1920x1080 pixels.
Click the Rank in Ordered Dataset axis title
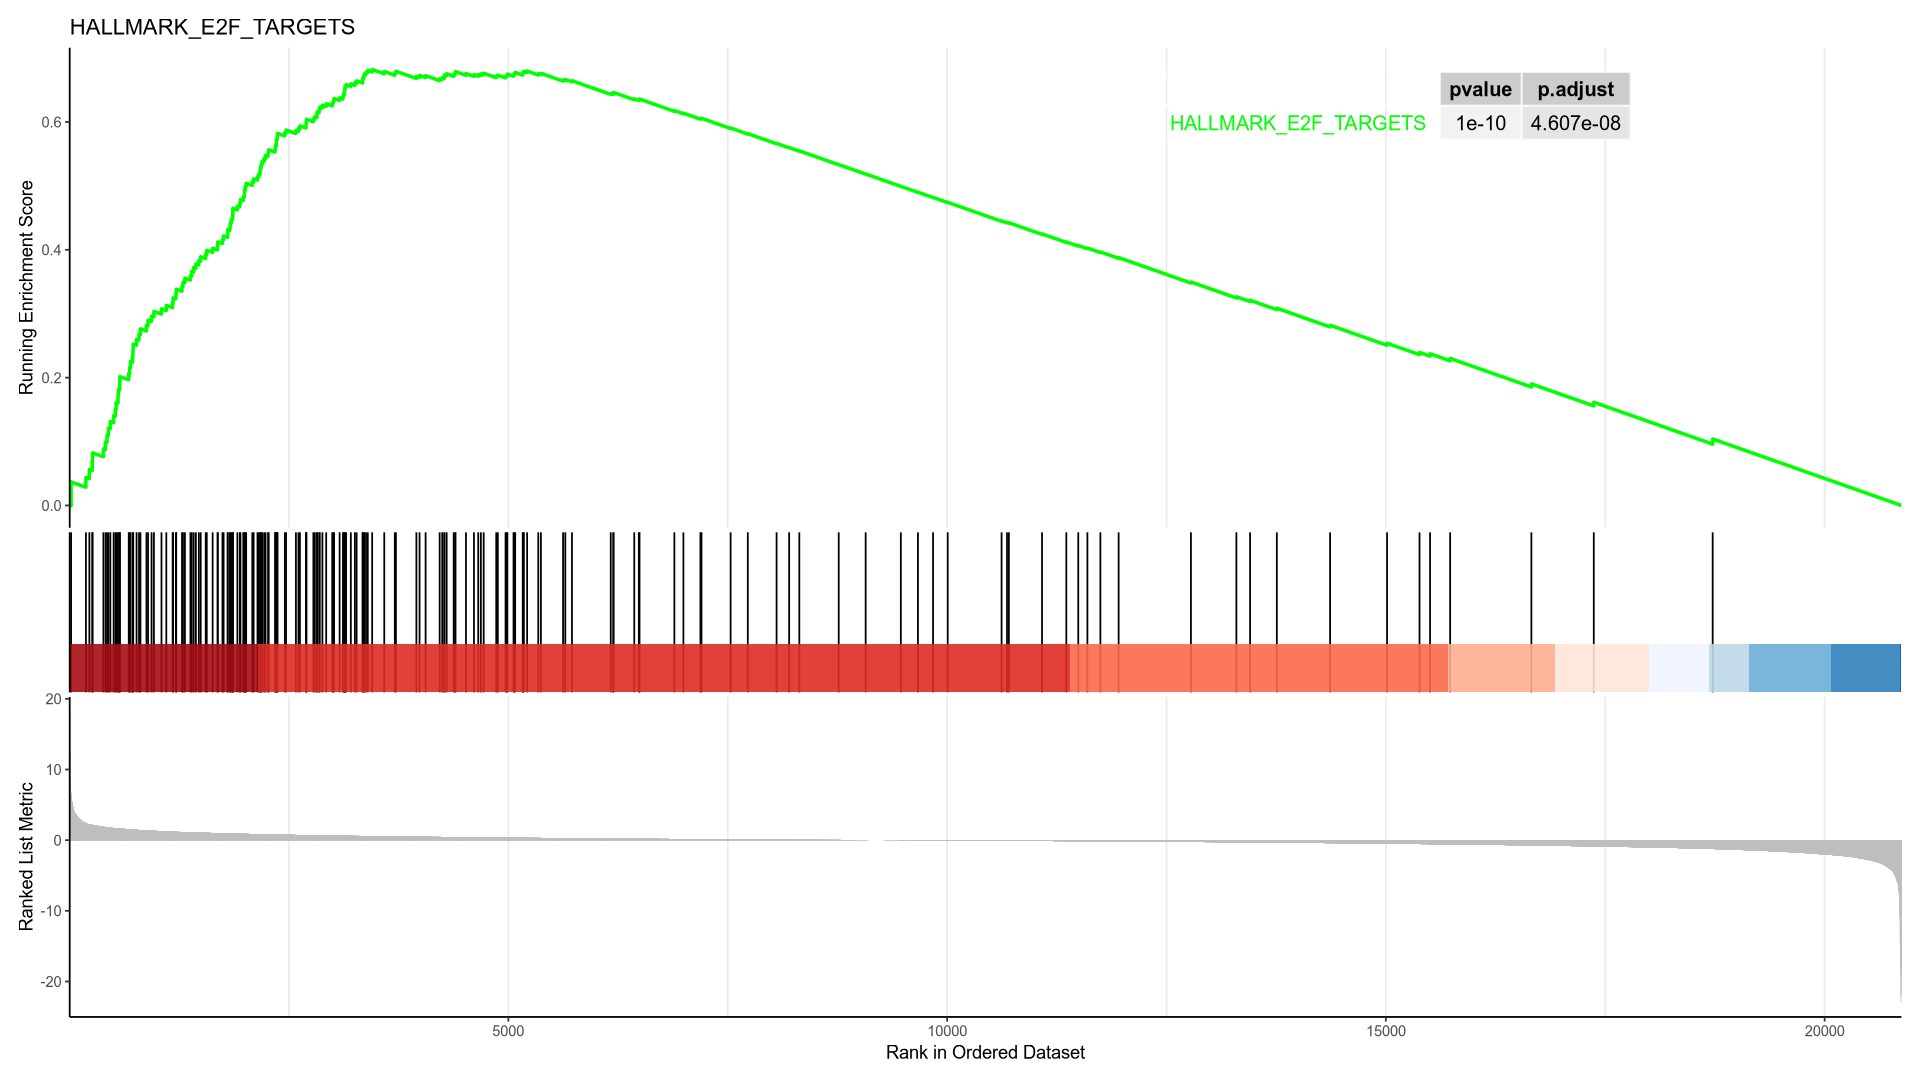pos(985,1053)
